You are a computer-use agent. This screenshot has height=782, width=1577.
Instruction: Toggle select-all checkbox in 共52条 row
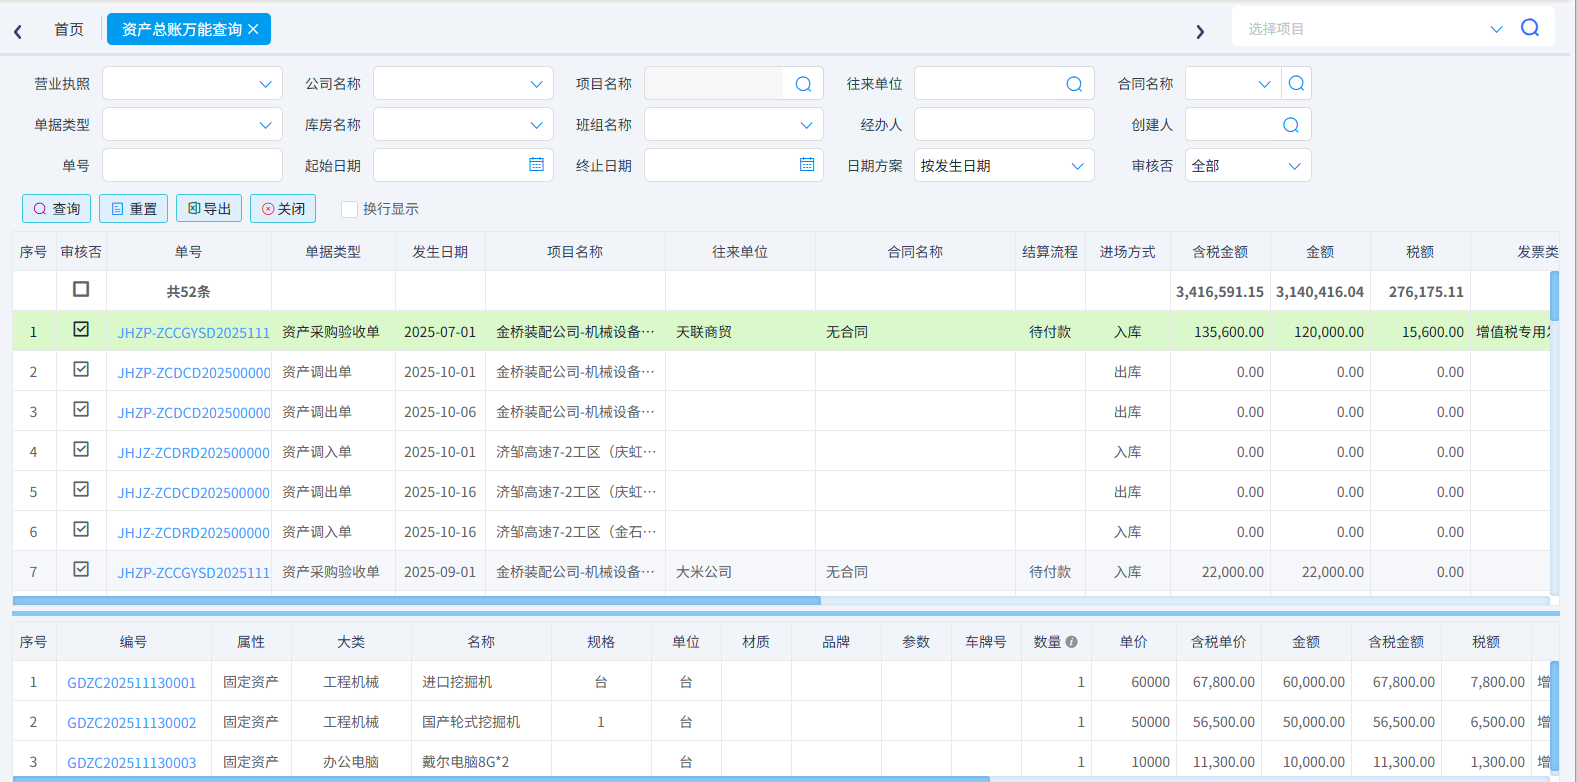coord(81,289)
